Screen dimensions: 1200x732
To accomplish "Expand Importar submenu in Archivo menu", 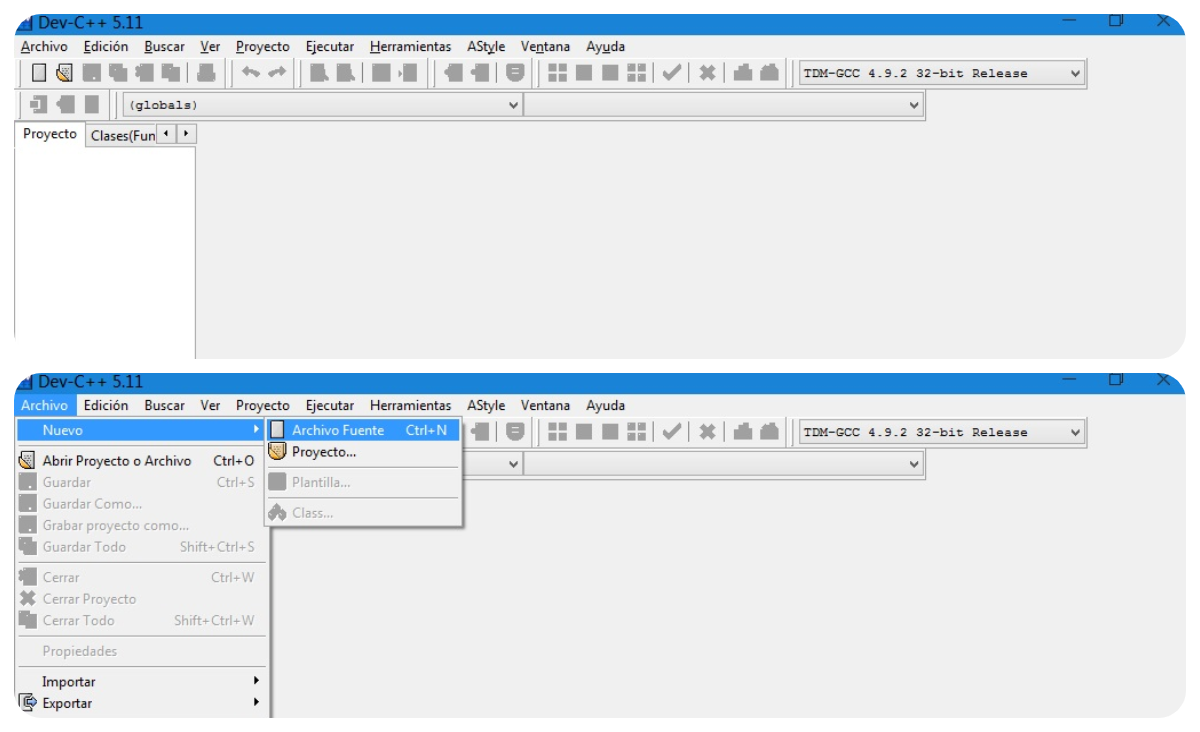I will pyautogui.click(x=143, y=681).
